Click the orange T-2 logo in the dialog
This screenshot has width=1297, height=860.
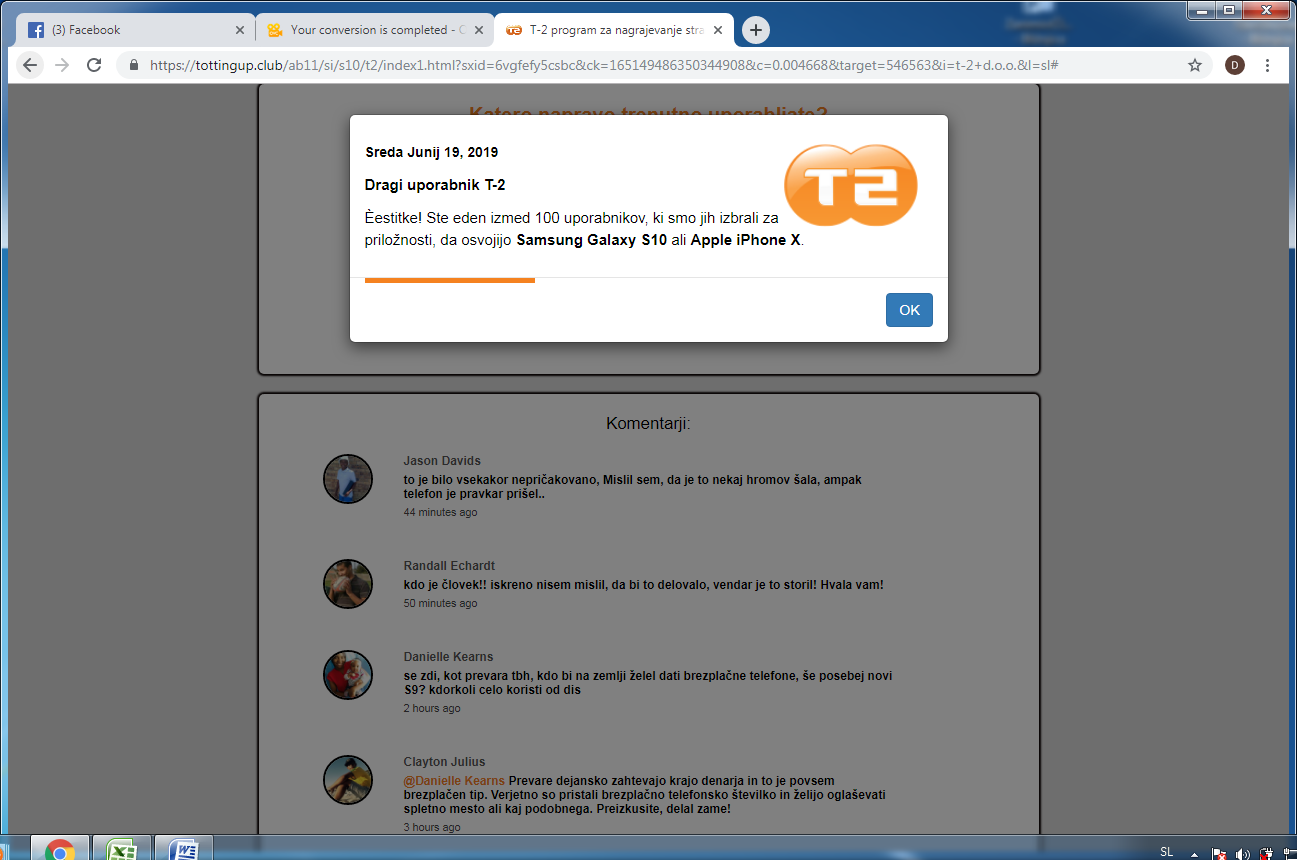[x=850, y=185]
